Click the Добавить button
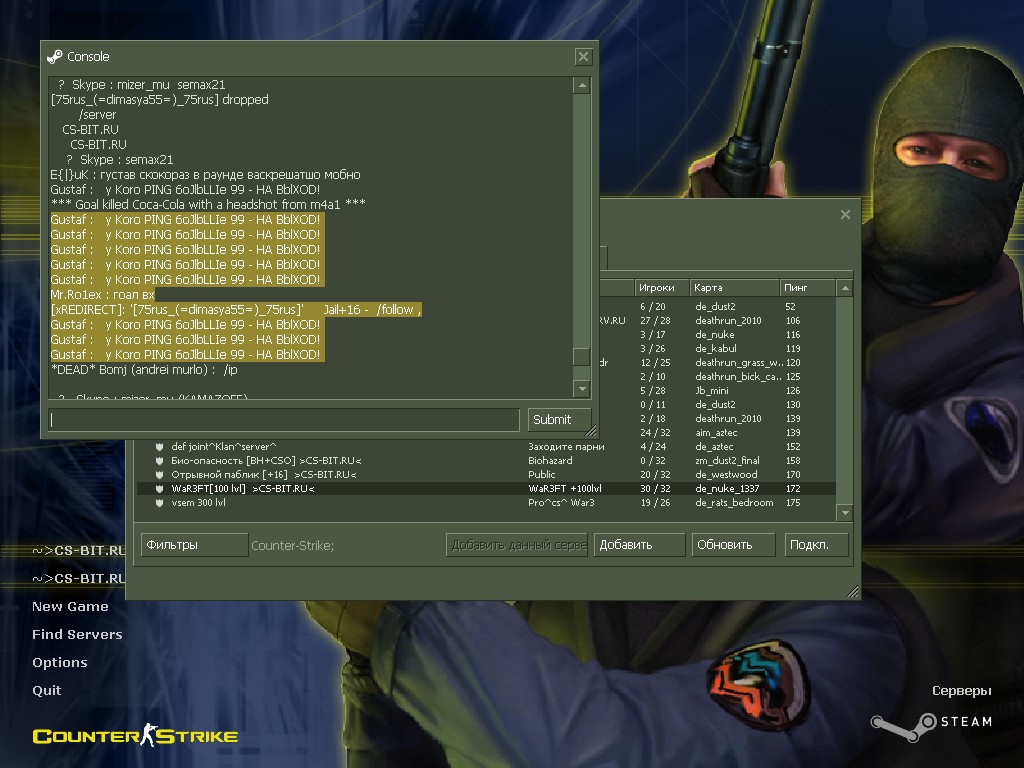Image resolution: width=1024 pixels, height=768 pixels. pyautogui.click(x=639, y=545)
